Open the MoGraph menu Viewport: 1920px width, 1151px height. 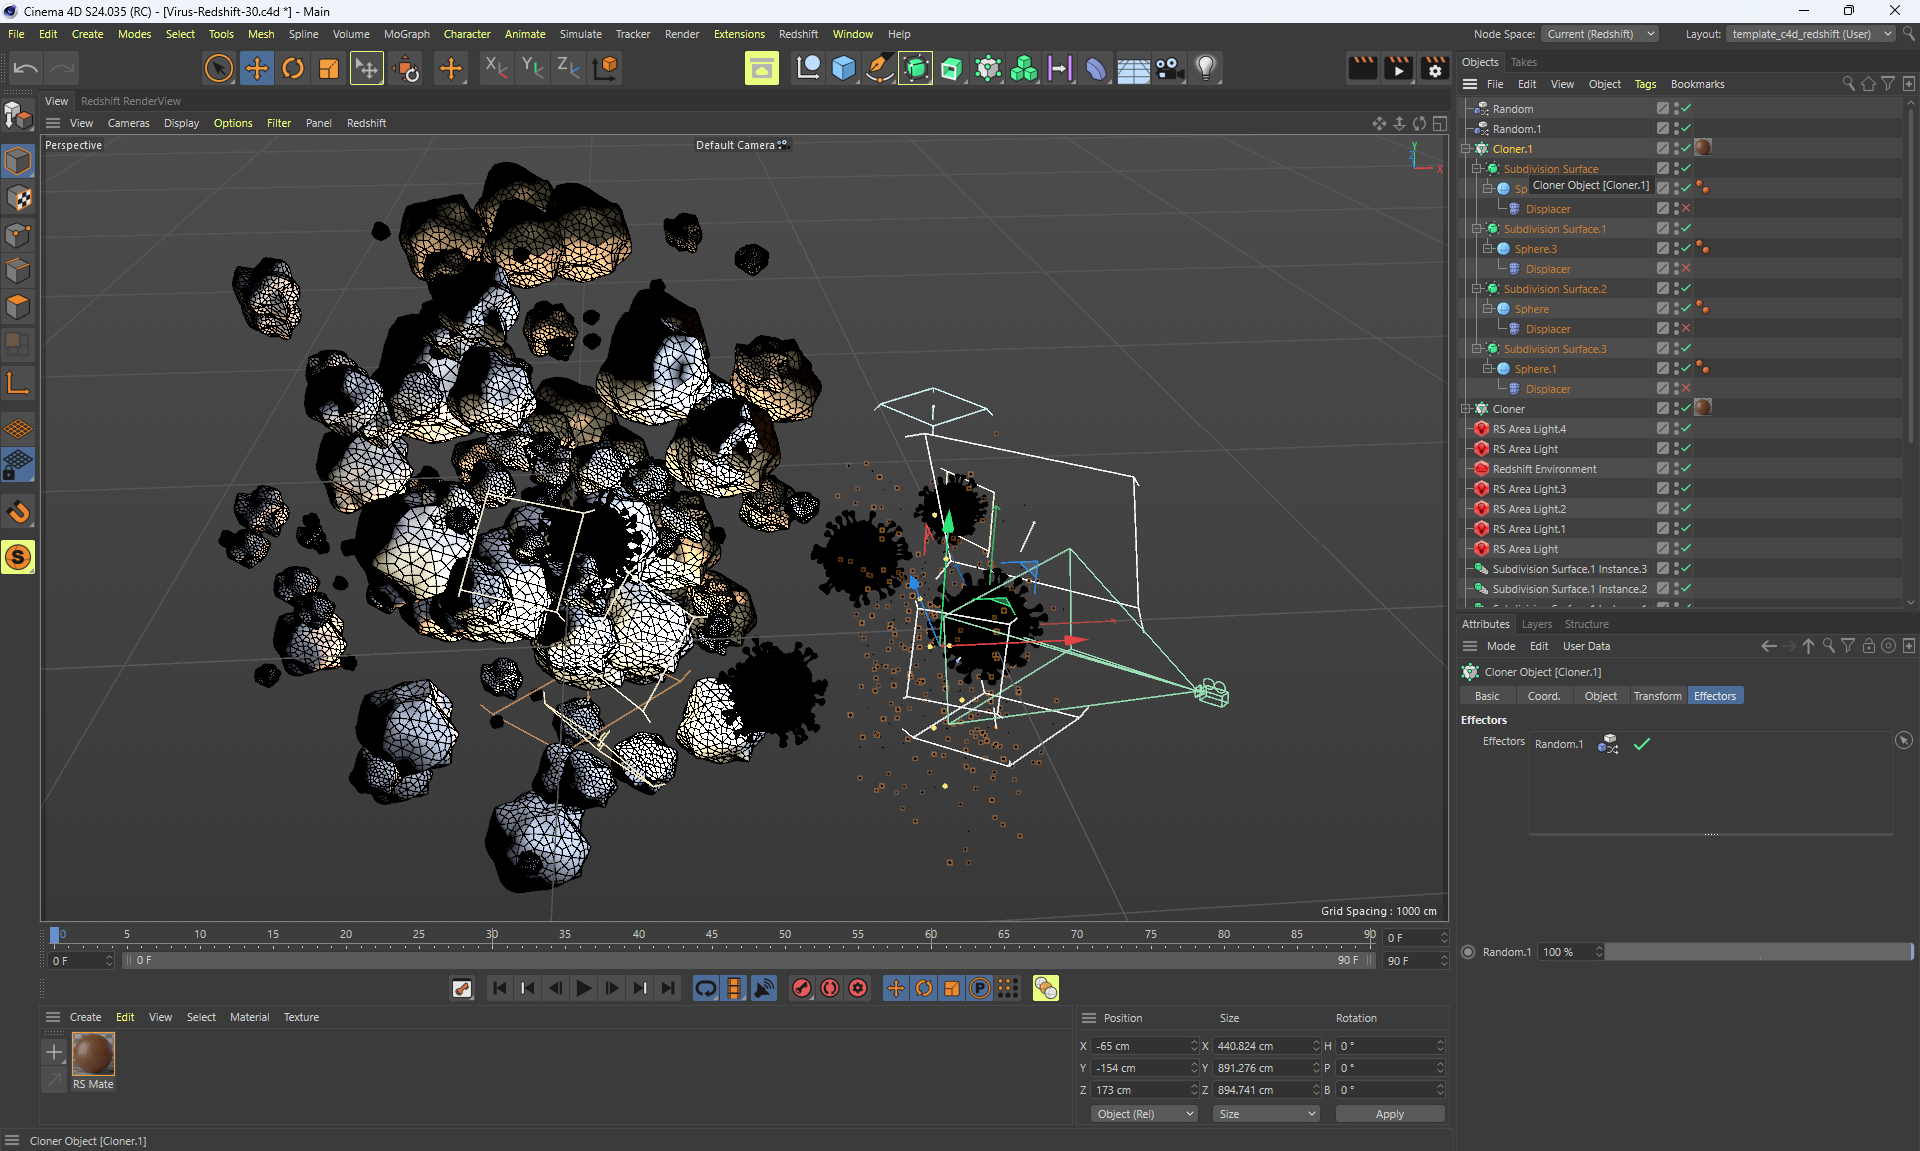406,34
